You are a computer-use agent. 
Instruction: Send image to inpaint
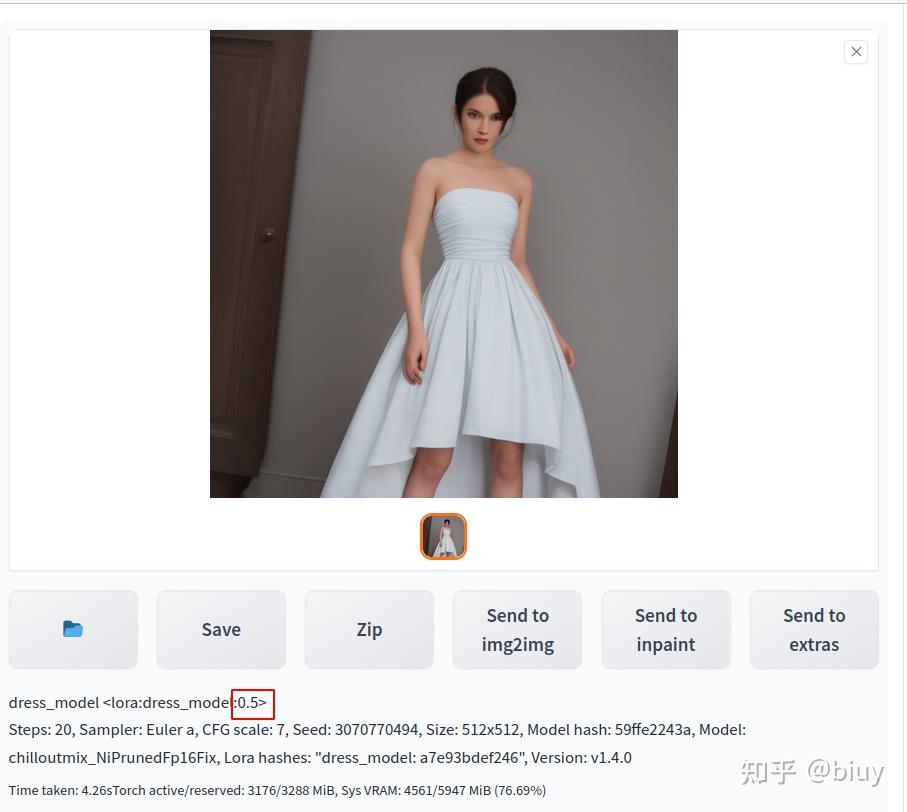666,629
